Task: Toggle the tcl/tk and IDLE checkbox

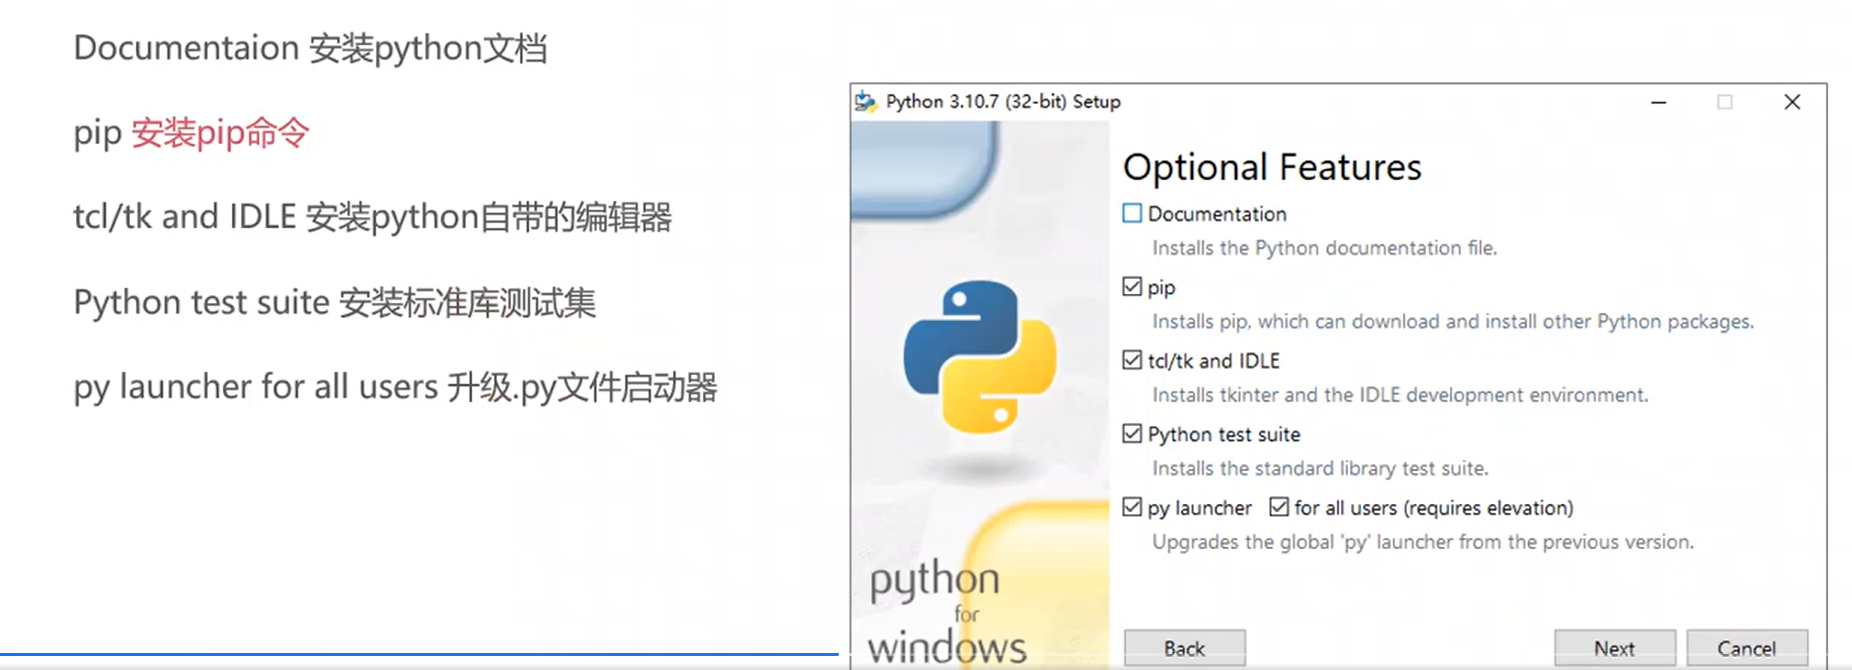Action: pyautogui.click(x=1132, y=360)
